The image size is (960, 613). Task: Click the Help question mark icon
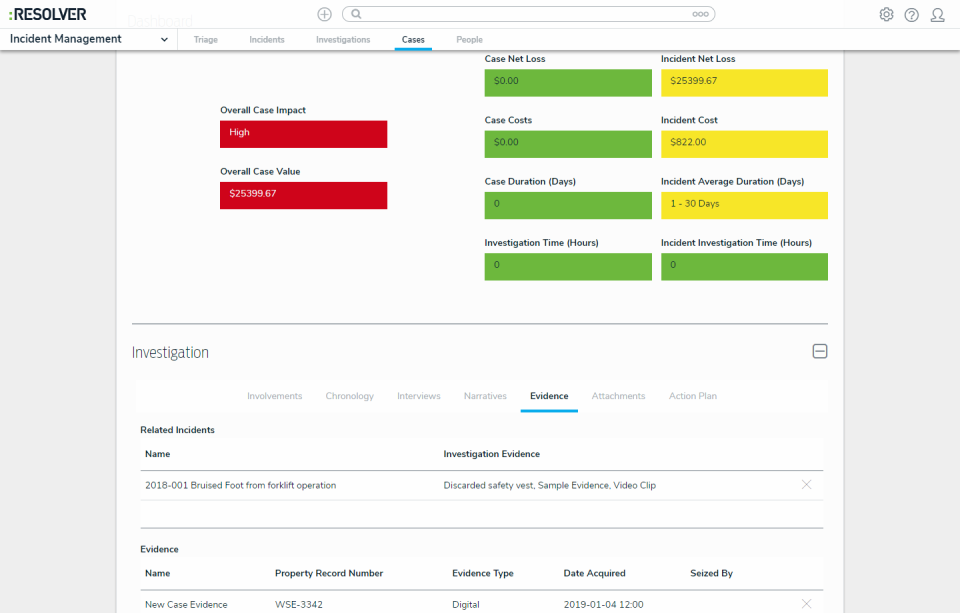point(911,14)
